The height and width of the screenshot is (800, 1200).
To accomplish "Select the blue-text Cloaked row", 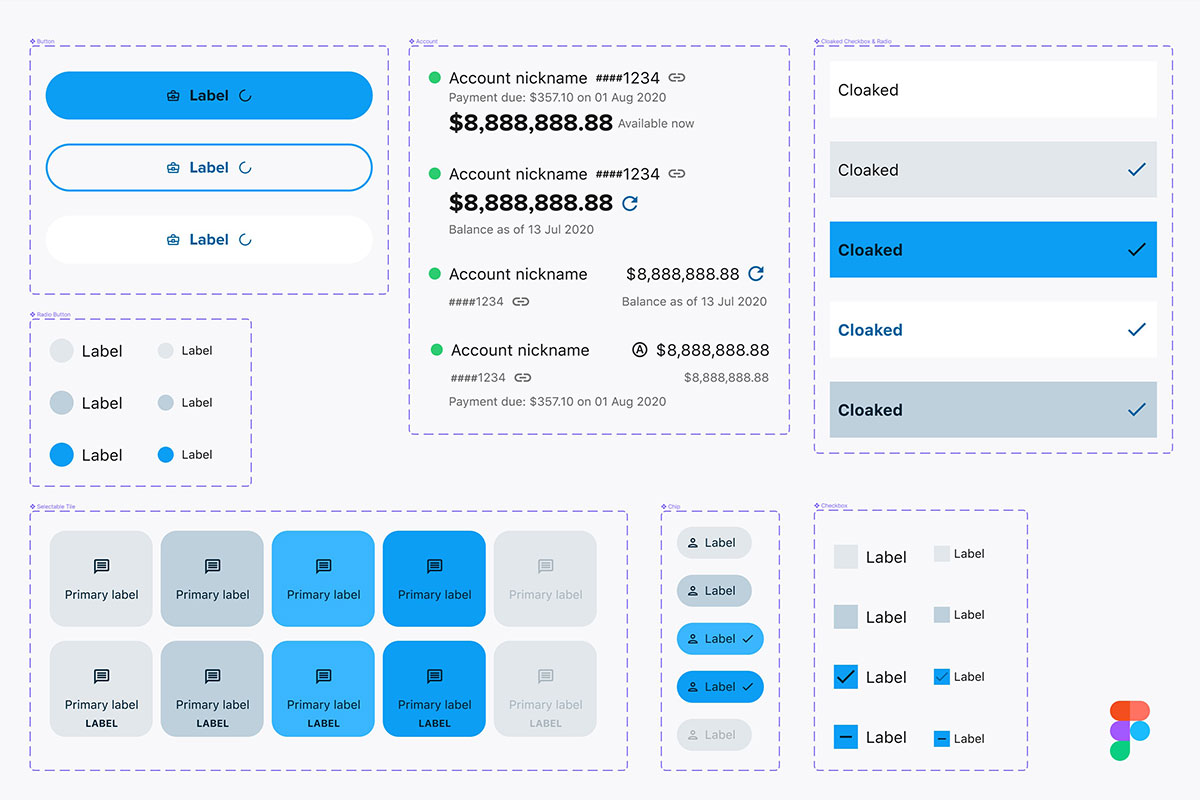I will click(993, 330).
